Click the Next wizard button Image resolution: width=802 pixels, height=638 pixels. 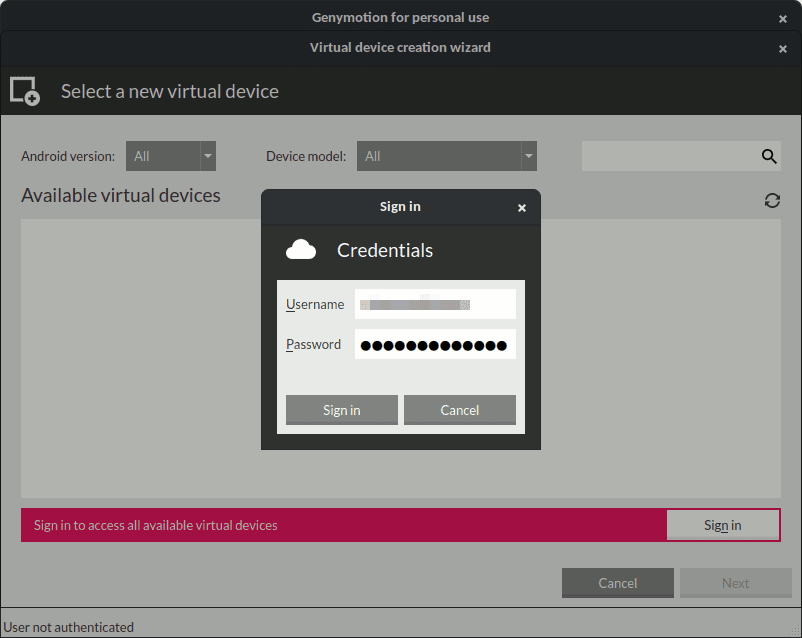point(736,583)
